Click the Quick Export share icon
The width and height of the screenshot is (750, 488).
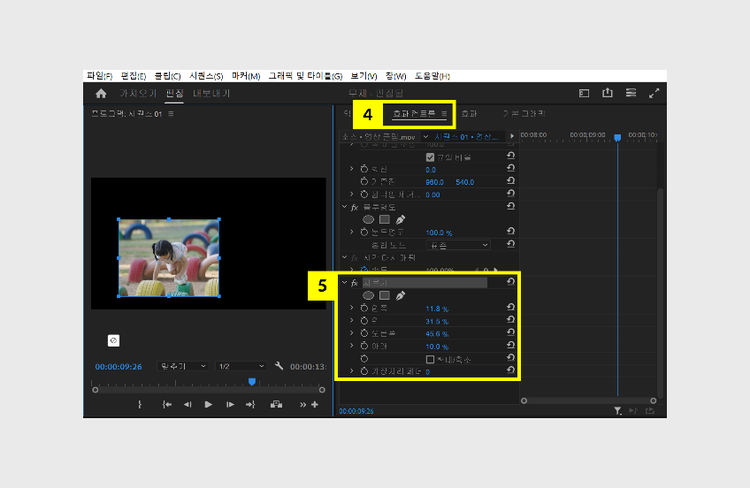(607, 92)
